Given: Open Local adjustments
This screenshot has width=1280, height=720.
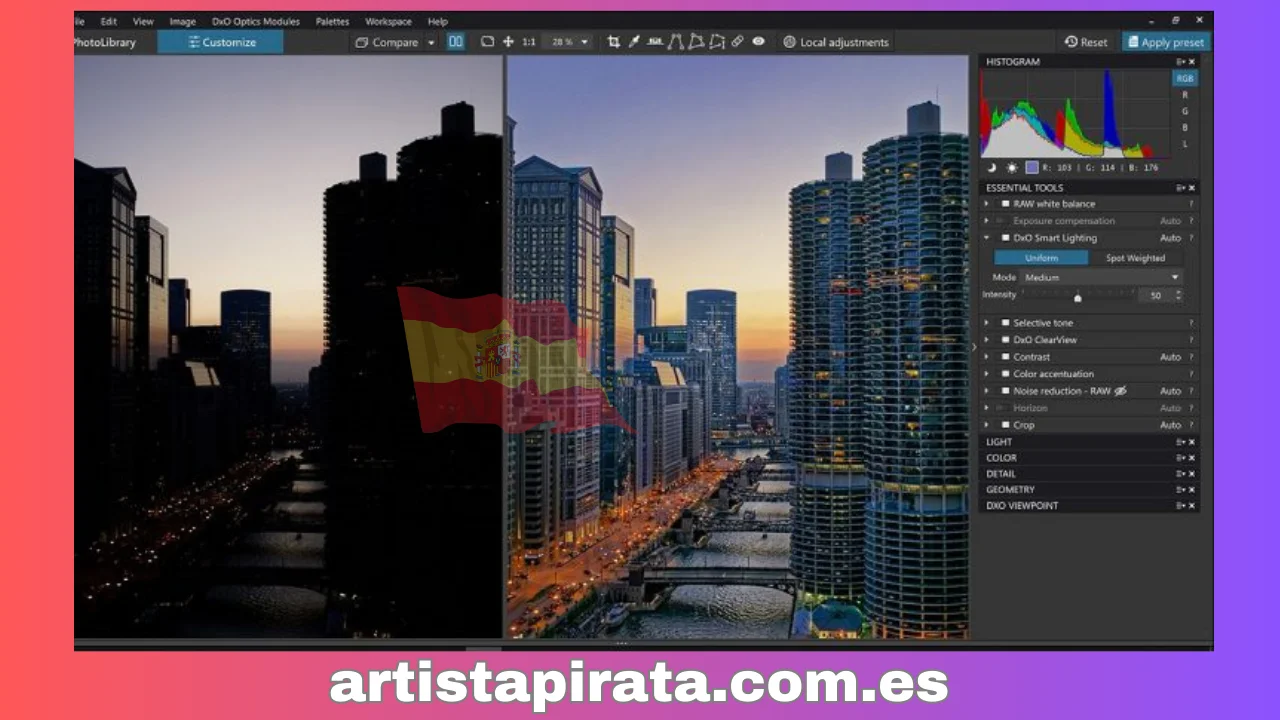Looking at the screenshot, I should [835, 42].
